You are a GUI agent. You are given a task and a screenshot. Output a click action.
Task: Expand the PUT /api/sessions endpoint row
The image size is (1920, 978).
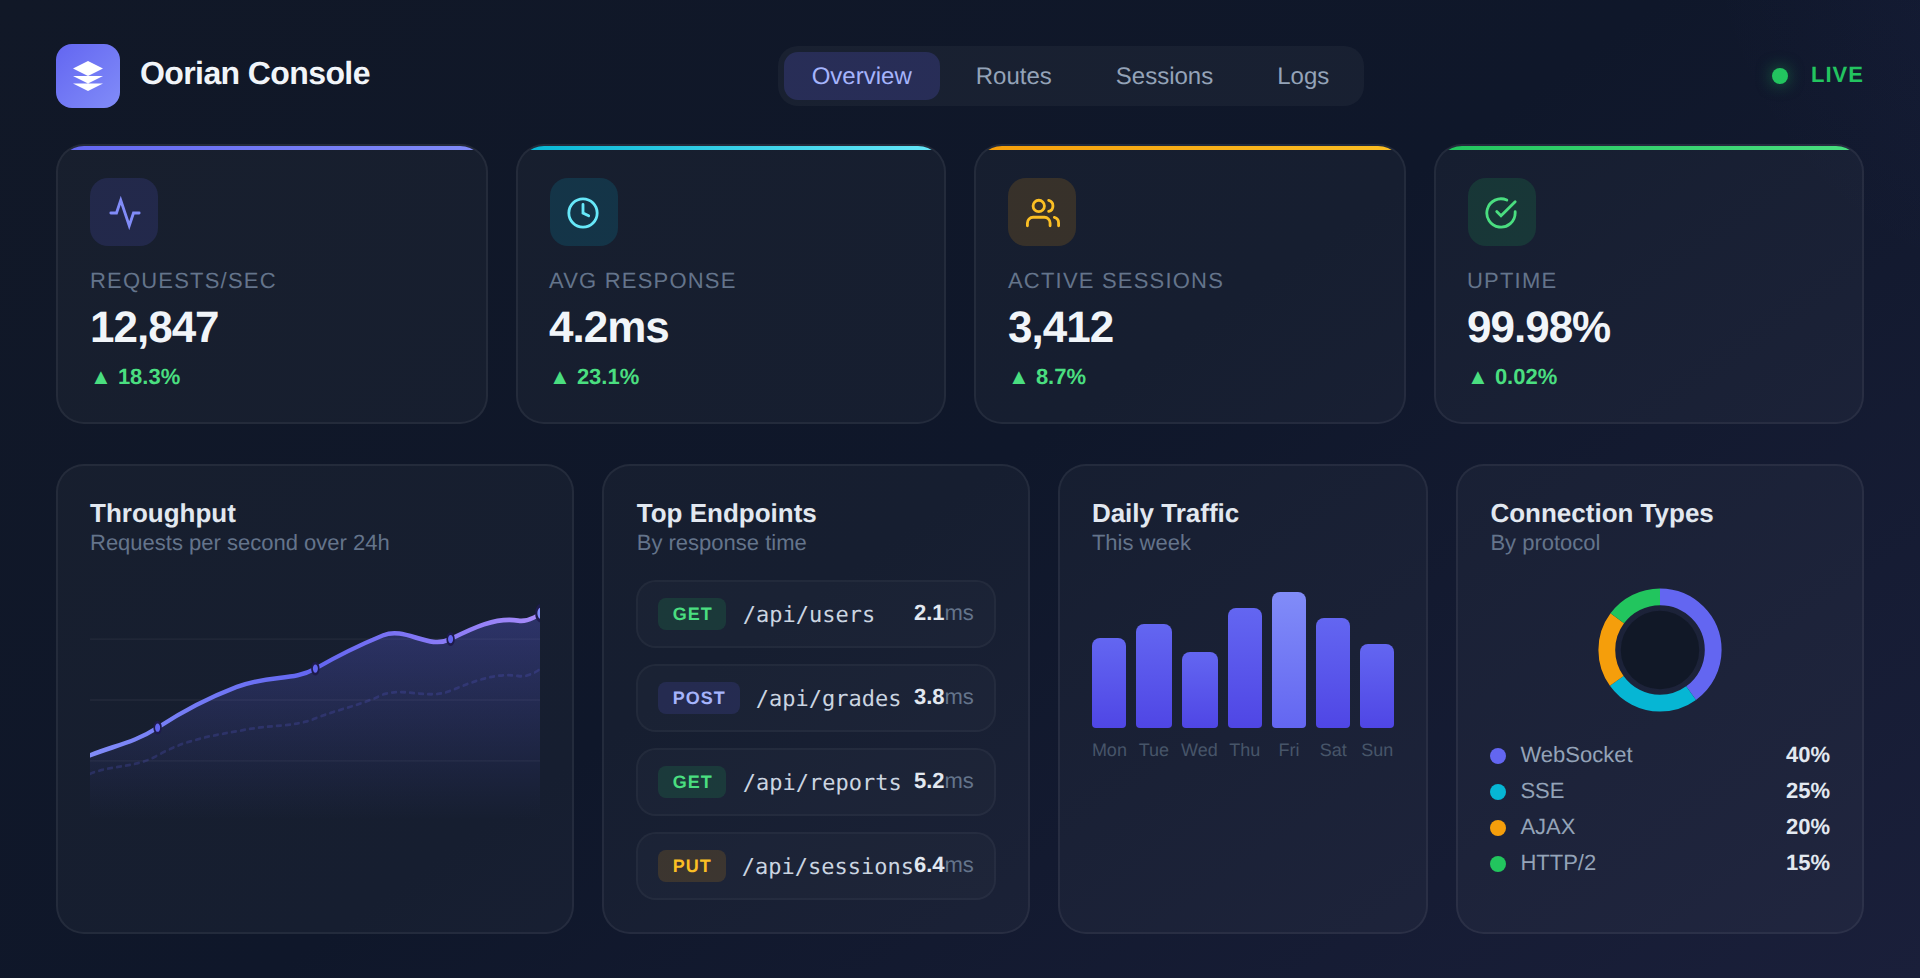815,866
